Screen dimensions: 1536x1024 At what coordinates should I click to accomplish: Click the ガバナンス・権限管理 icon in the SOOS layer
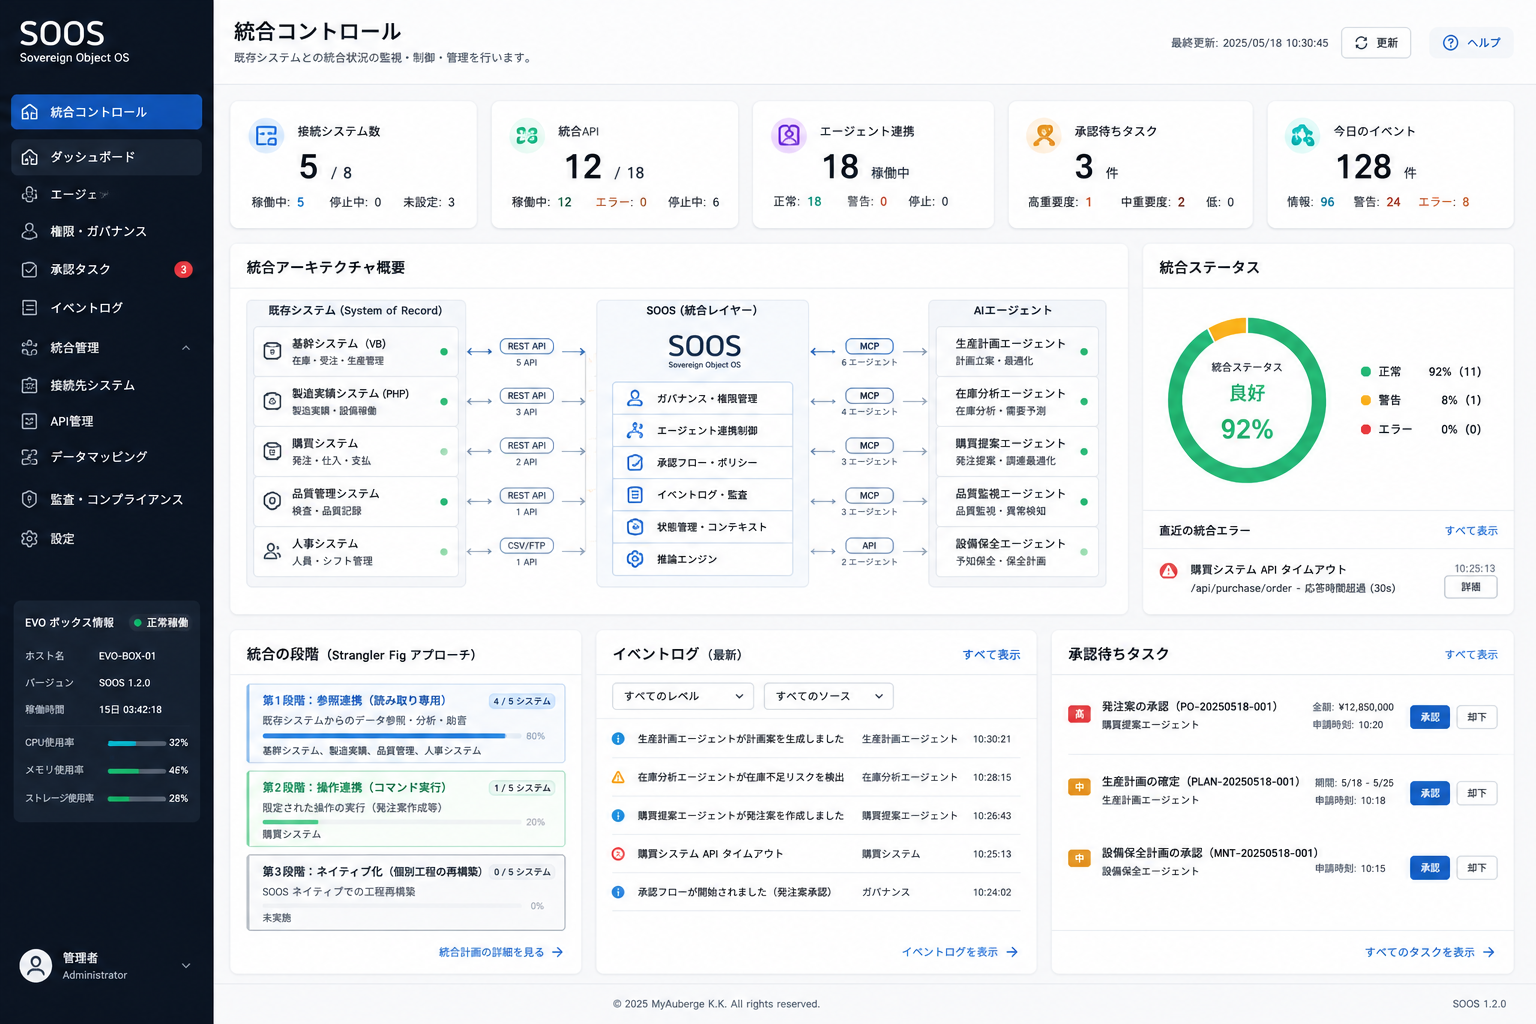point(635,398)
